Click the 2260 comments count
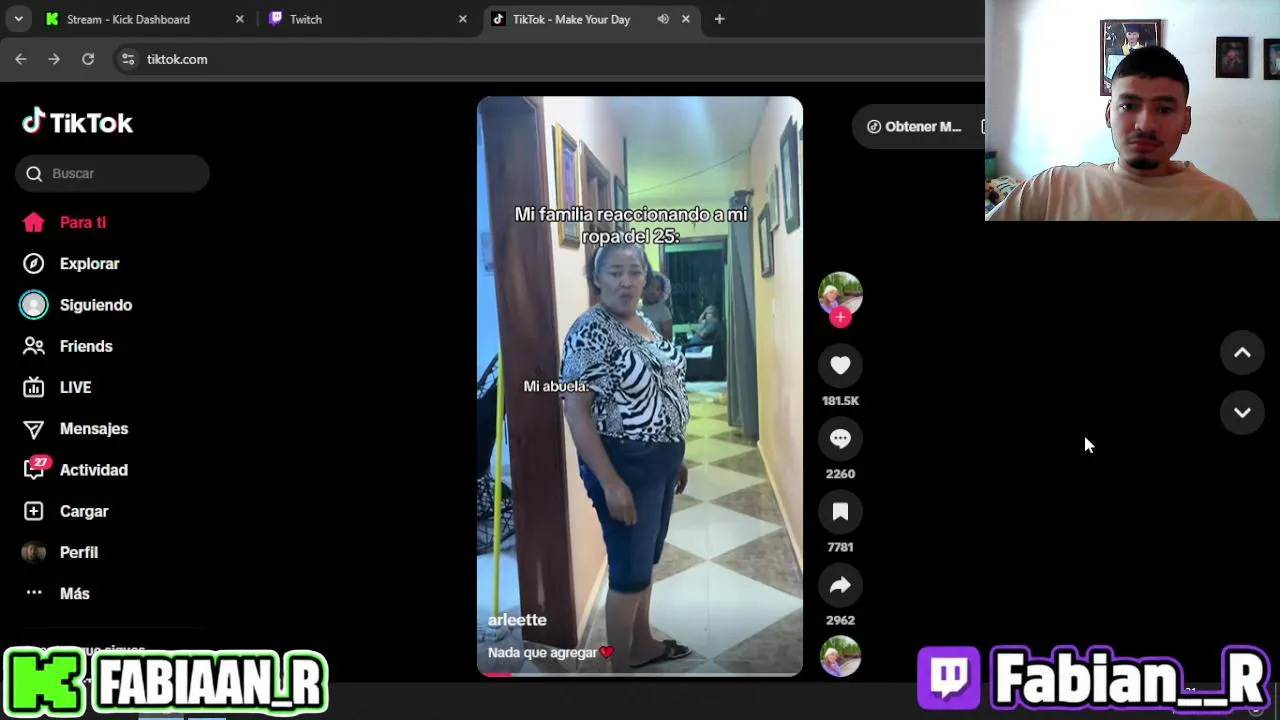 (x=840, y=474)
